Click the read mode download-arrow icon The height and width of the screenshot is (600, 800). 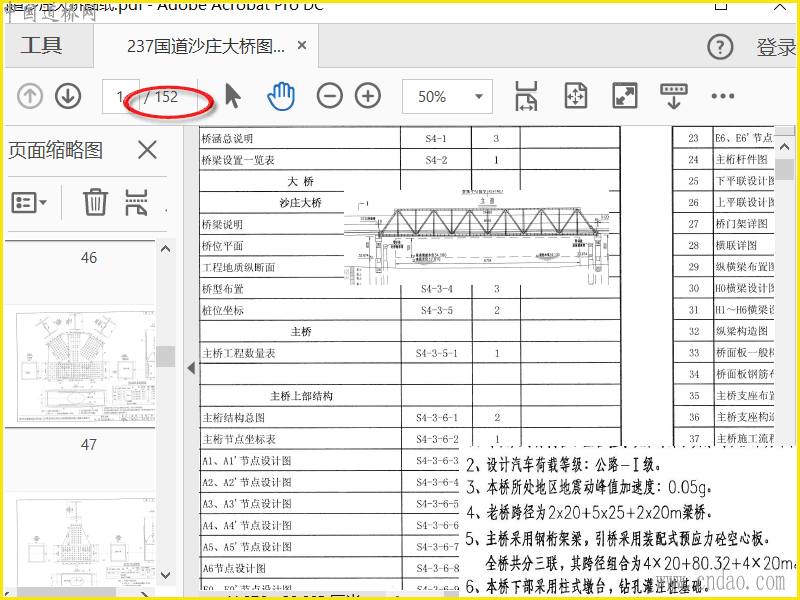(673, 96)
